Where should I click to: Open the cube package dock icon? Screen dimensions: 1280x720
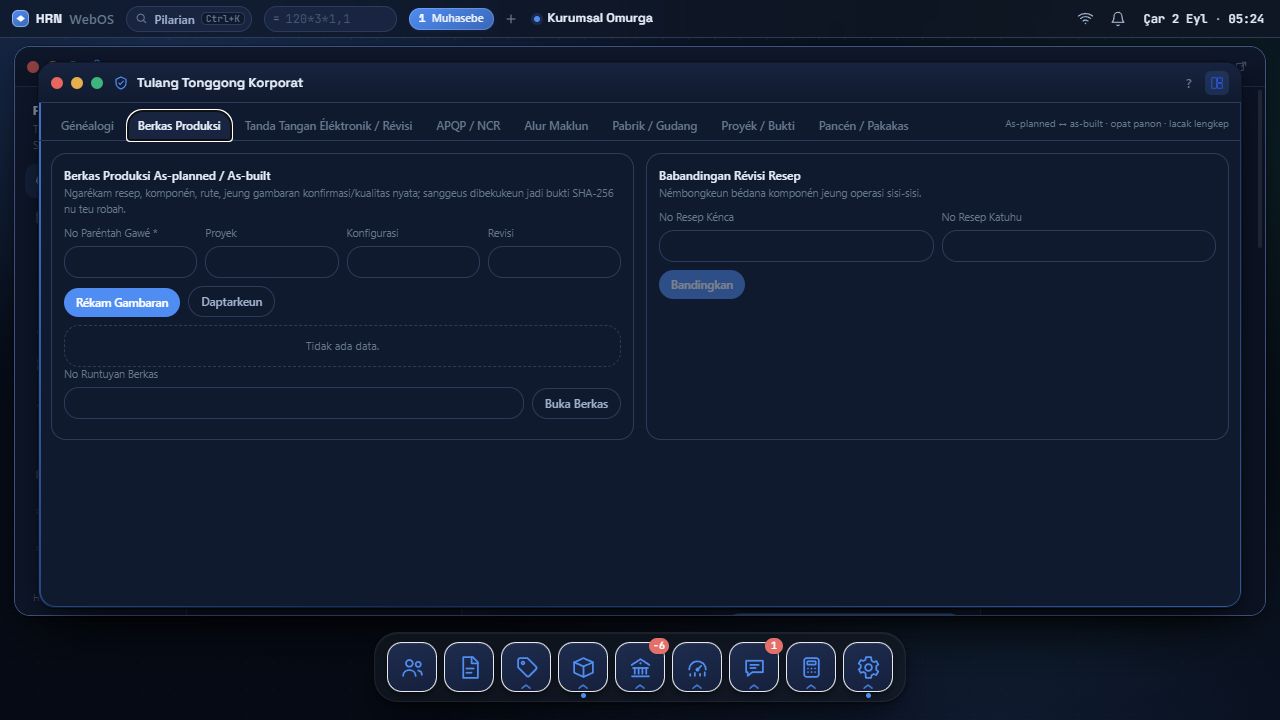583,667
